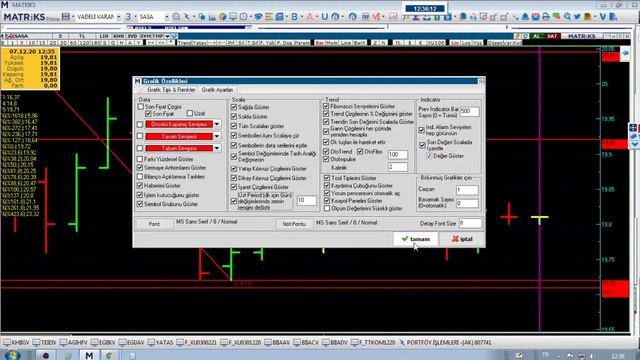
Task: Confirm dialog with tamam button
Action: (416, 239)
